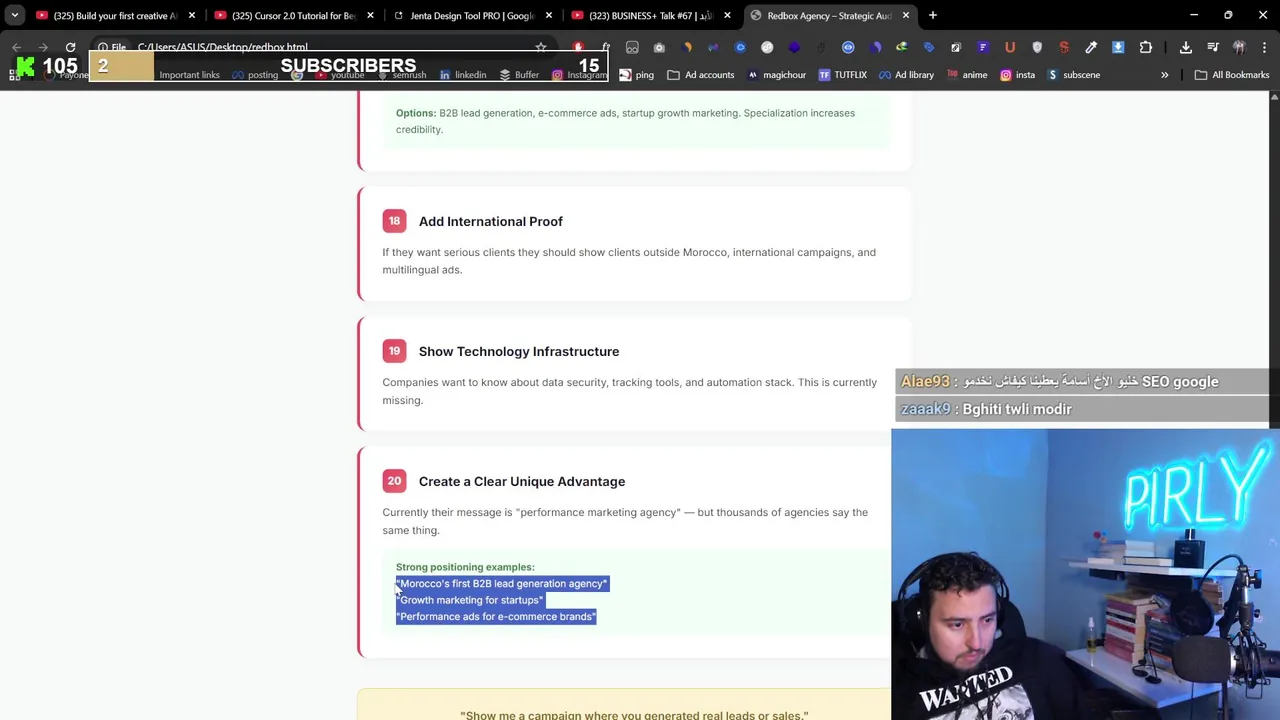
Task: Click 'Performance ads for e-commerce brands' line
Action: point(496,617)
